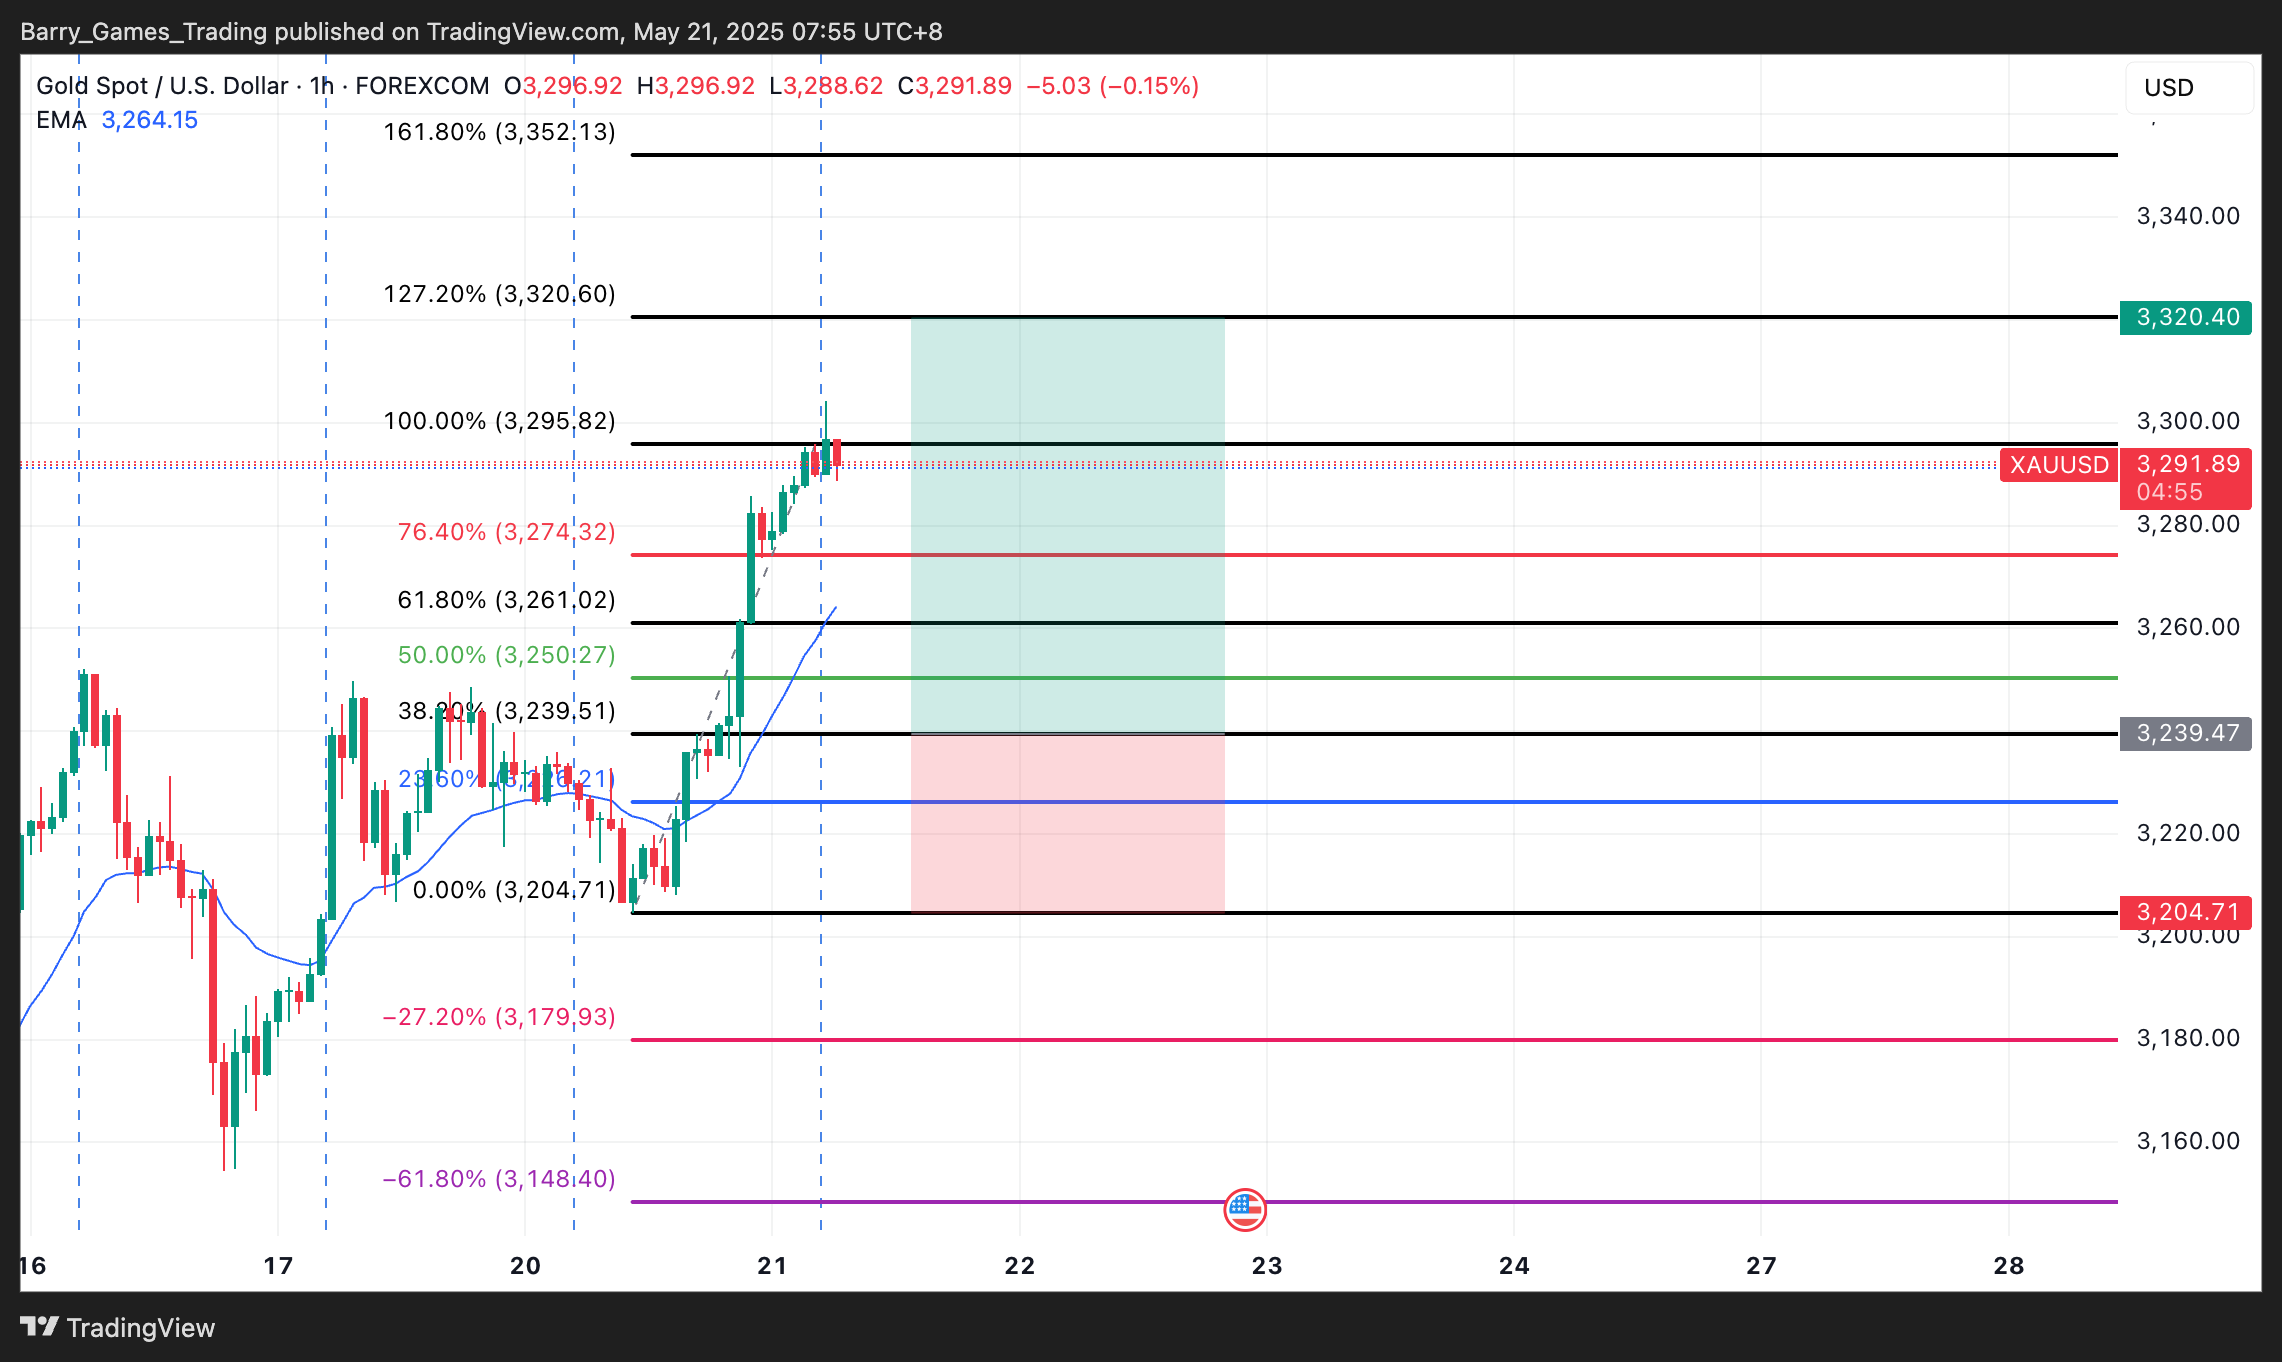Click the Gold Spot / U.S. Dollar title
This screenshot has width=2282, height=1362.
click(162, 86)
